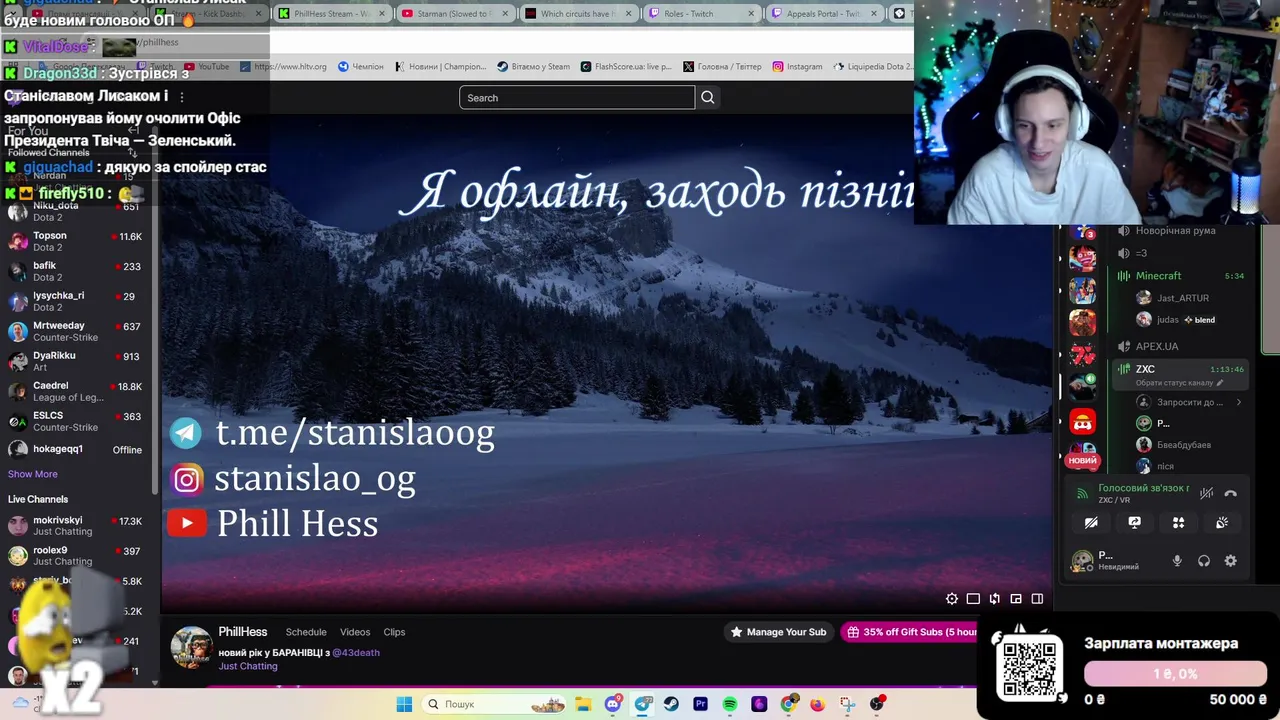Image resolution: width=1280 pixels, height=720 pixels.
Task: Open Caedrel channel in sidebar
Action: 76,391
